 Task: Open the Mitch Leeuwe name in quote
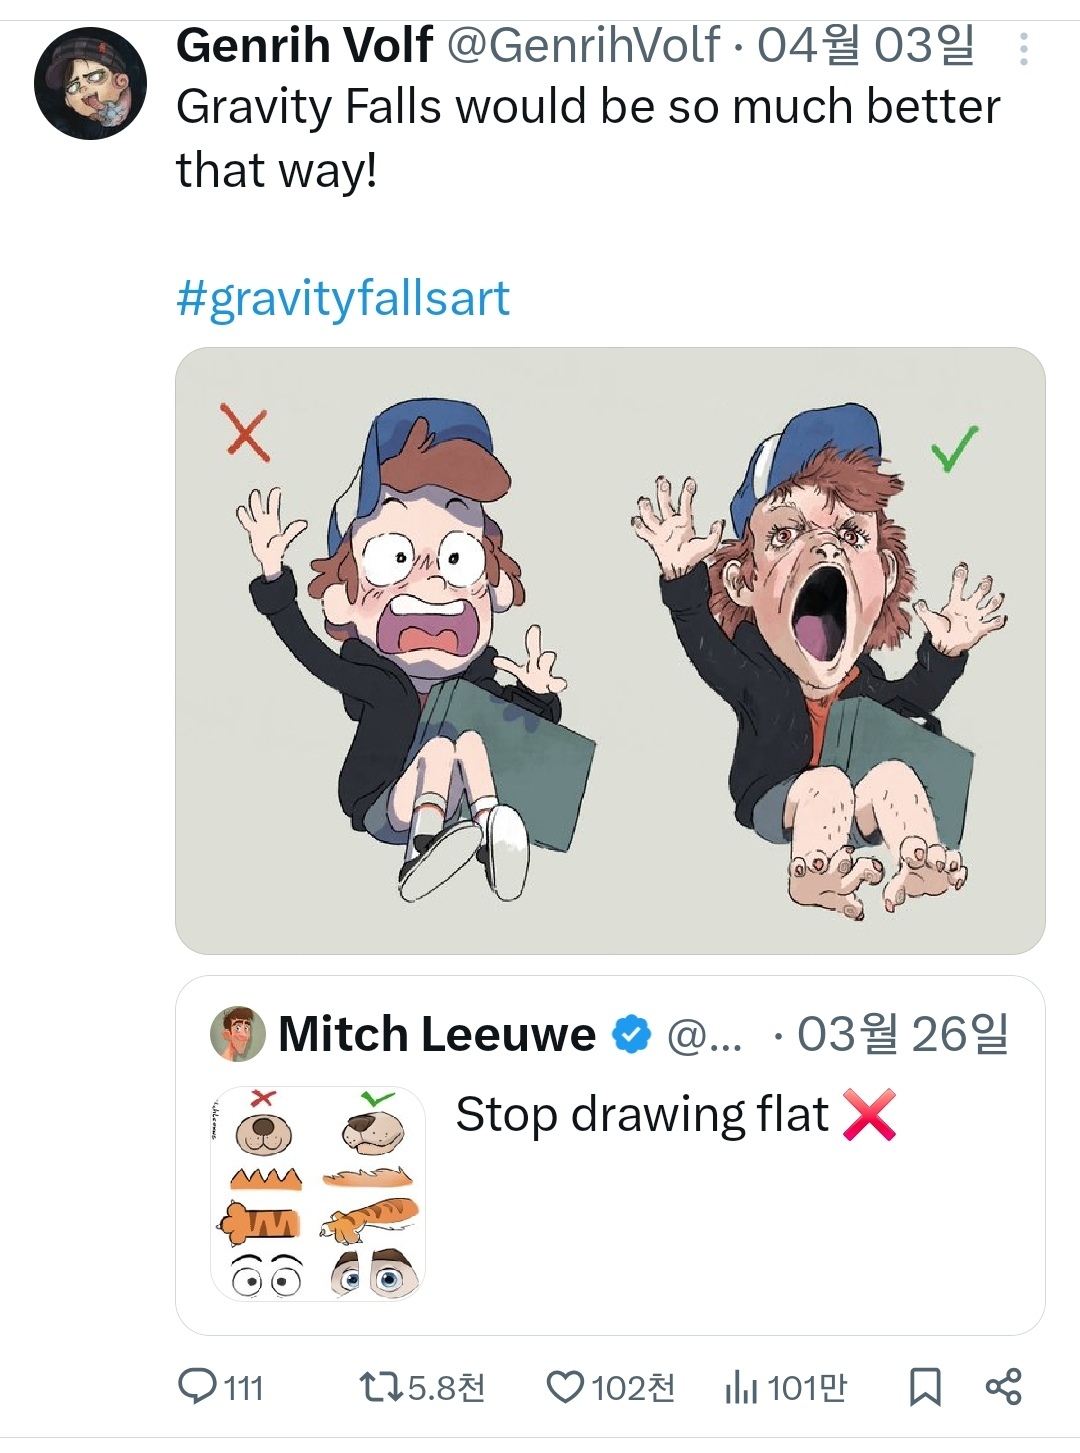(x=437, y=1034)
